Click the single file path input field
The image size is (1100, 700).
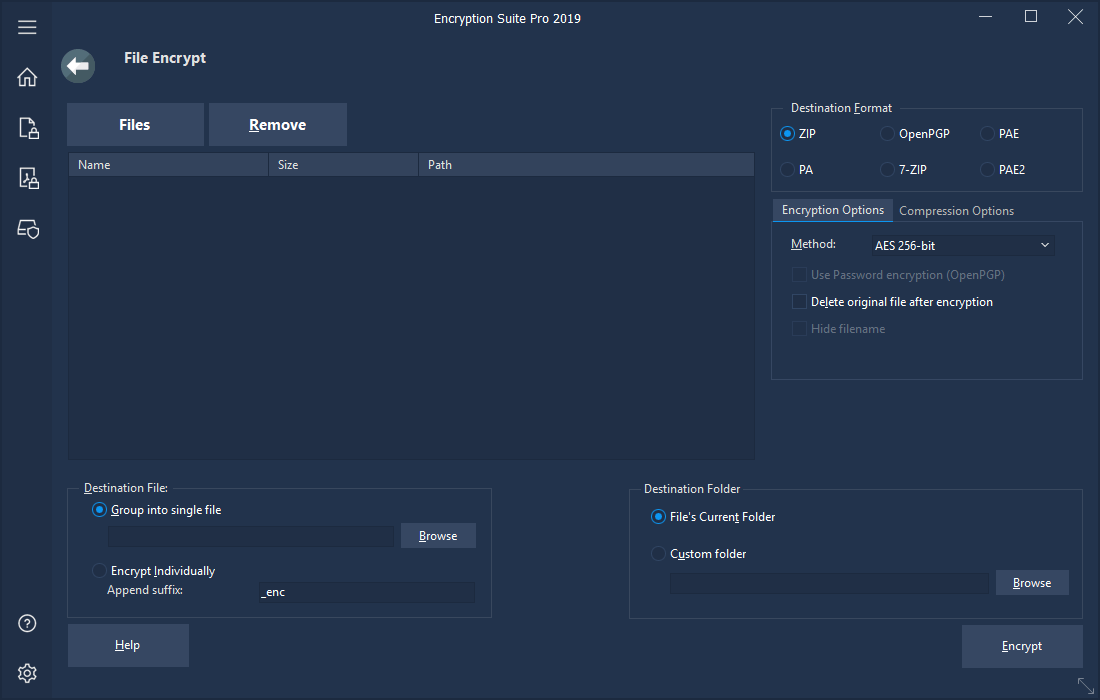click(x=251, y=537)
